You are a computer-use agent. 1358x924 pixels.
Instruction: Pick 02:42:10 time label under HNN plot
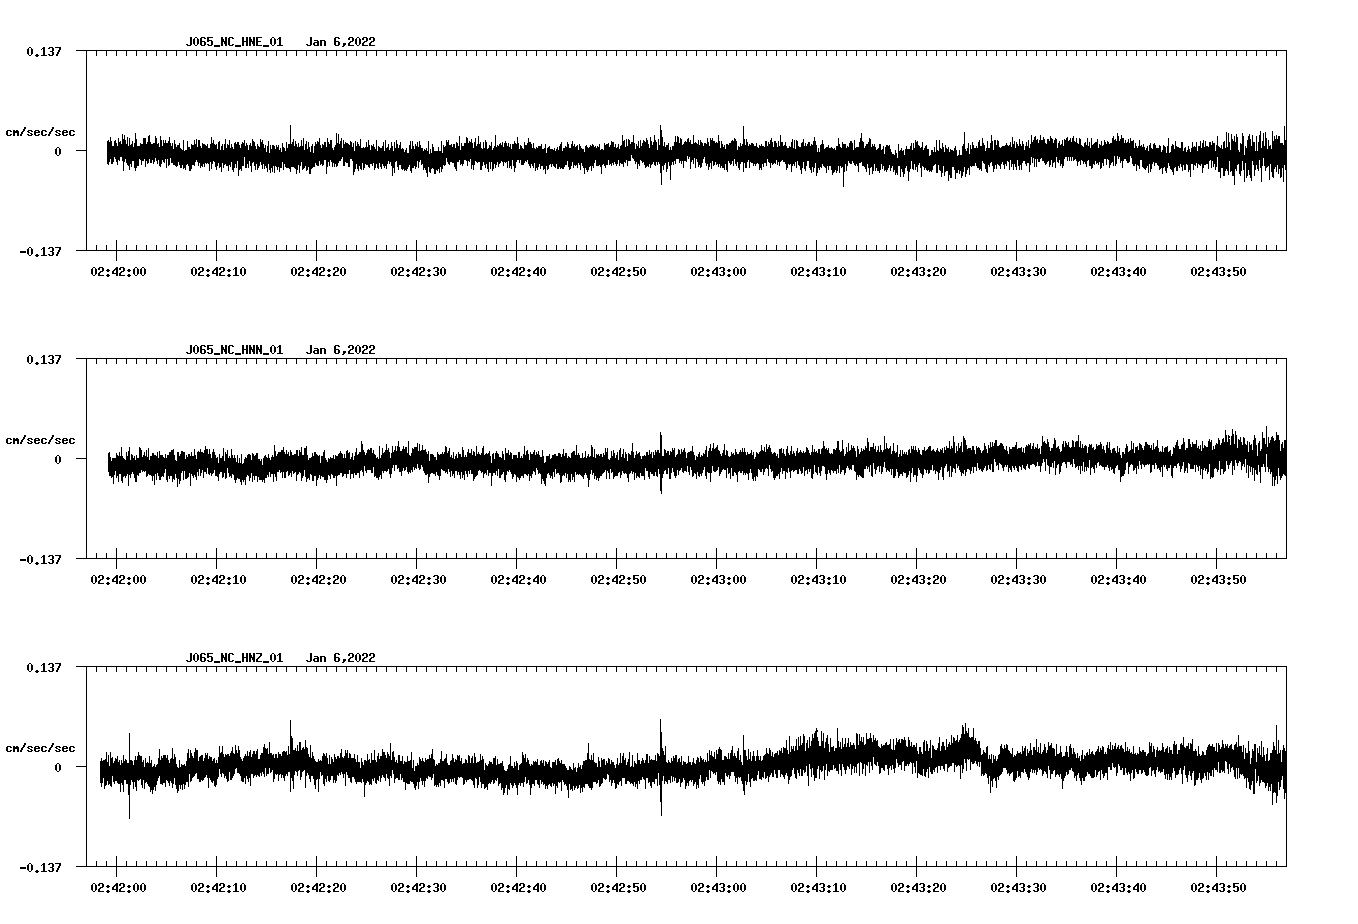click(218, 580)
